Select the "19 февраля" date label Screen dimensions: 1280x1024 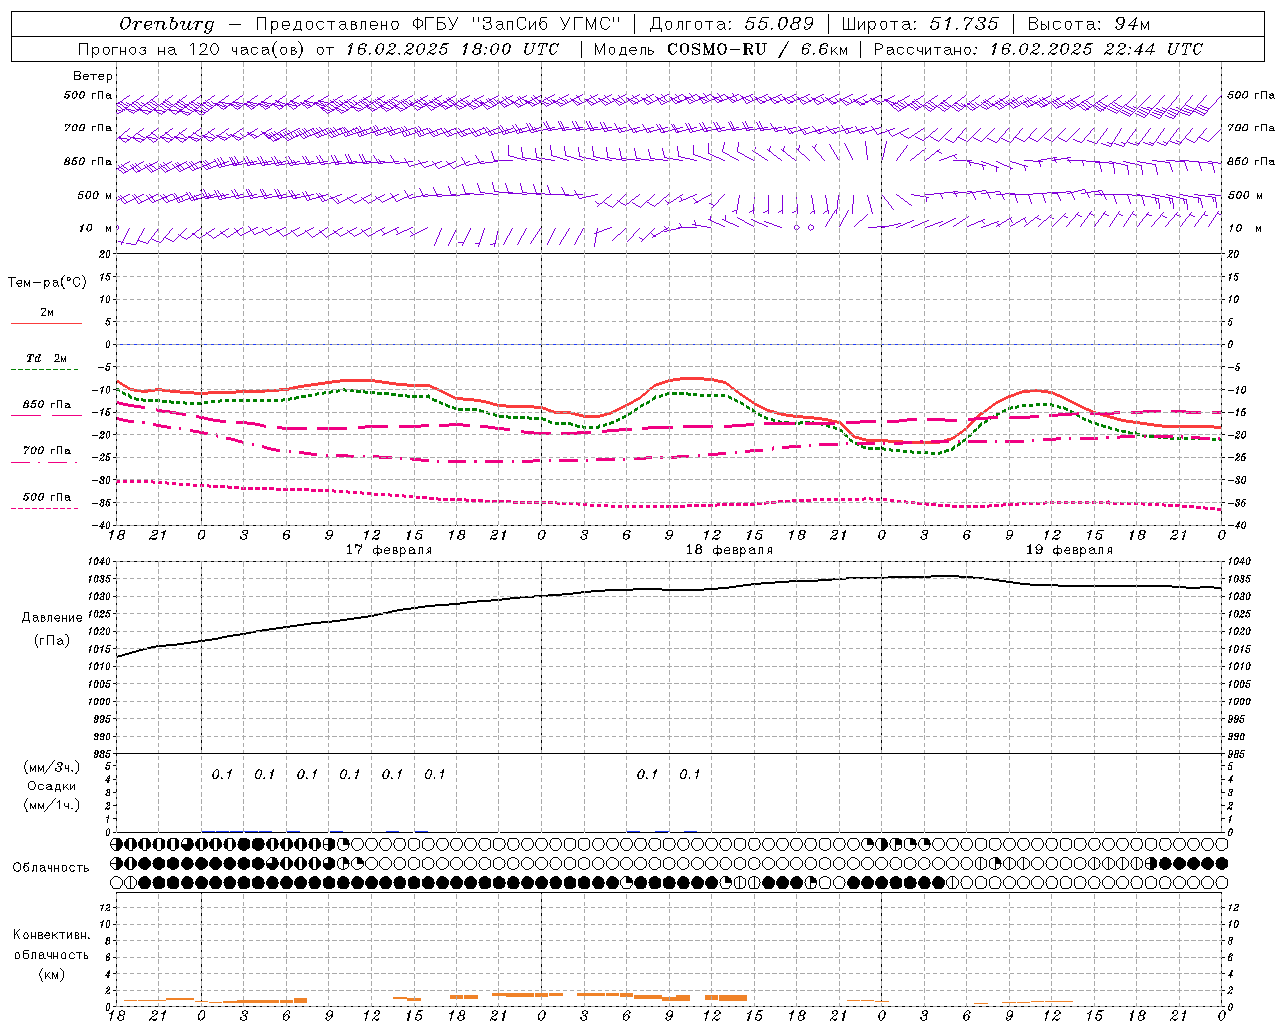click(1069, 550)
